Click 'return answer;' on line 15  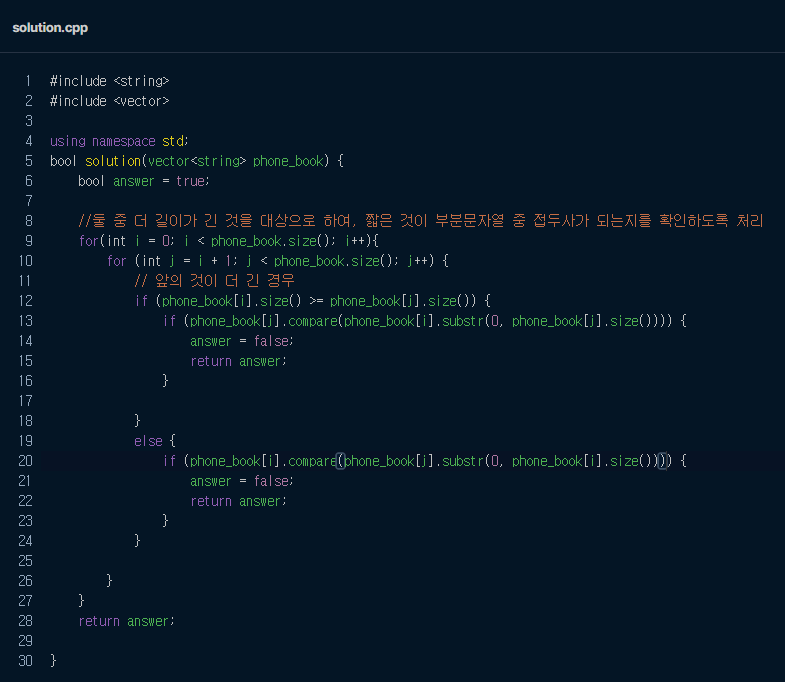(238, 361)
